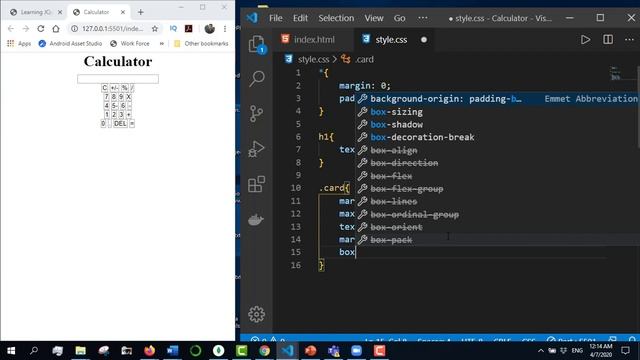Open the Chrome three-dot menu
Screen dimensions: 640x360
pos(225,29)
